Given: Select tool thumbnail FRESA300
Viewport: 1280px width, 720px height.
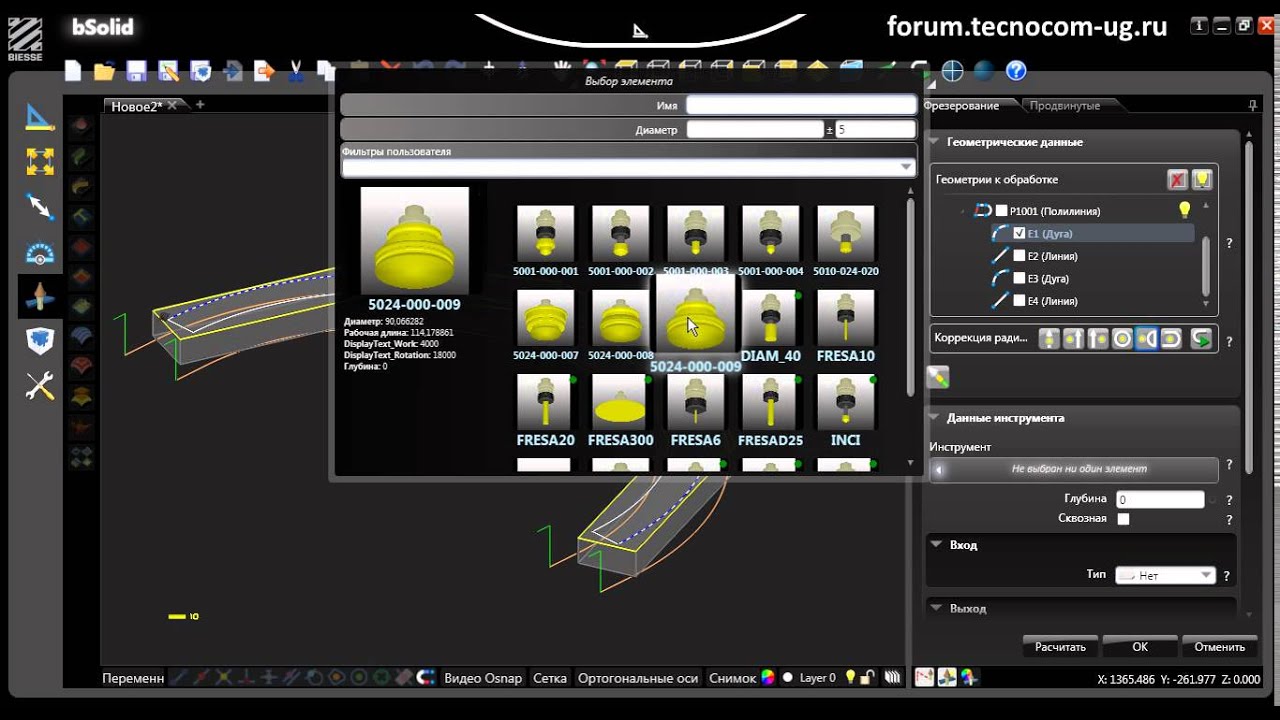Looking at the screenshot, I should (620, 410).
